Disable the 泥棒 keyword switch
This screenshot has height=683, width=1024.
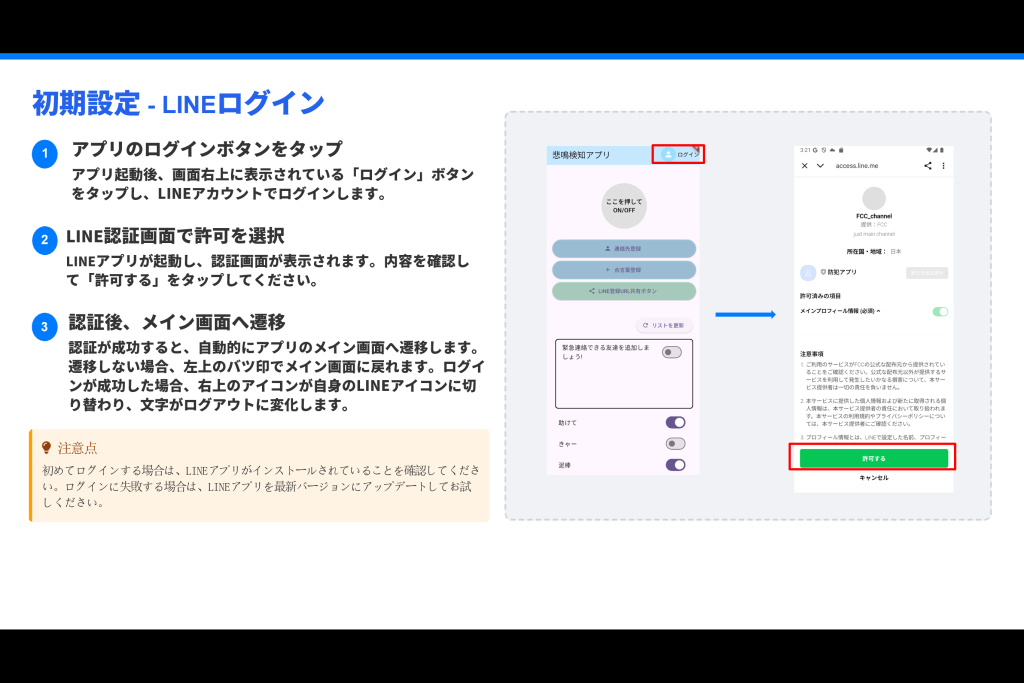(675, 465)
